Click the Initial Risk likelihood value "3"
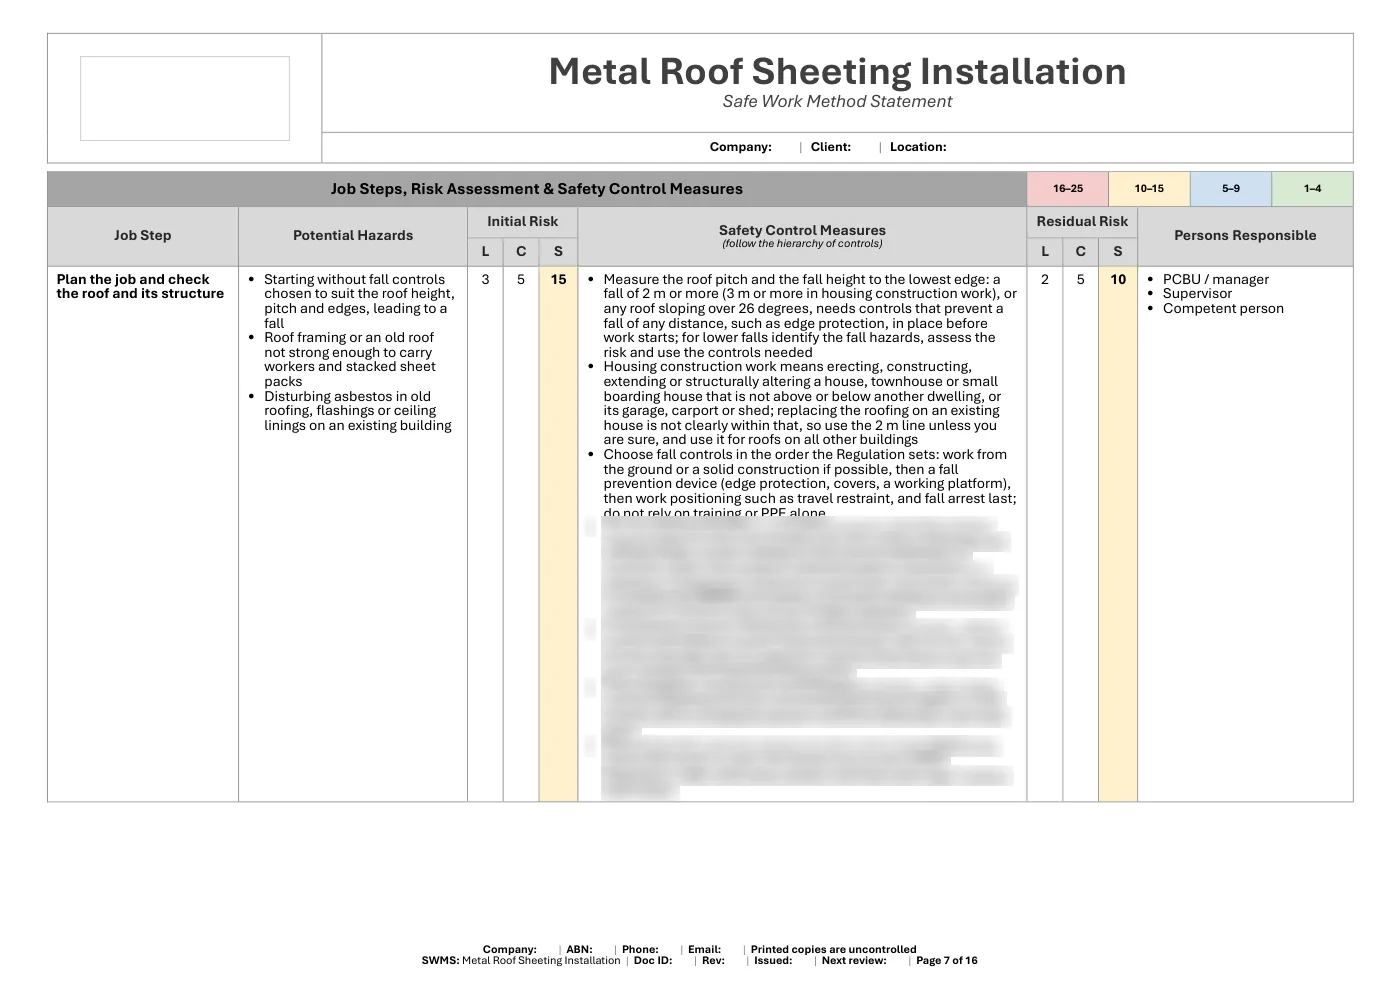Screen dimensions: 1400x990 (485, 280)
